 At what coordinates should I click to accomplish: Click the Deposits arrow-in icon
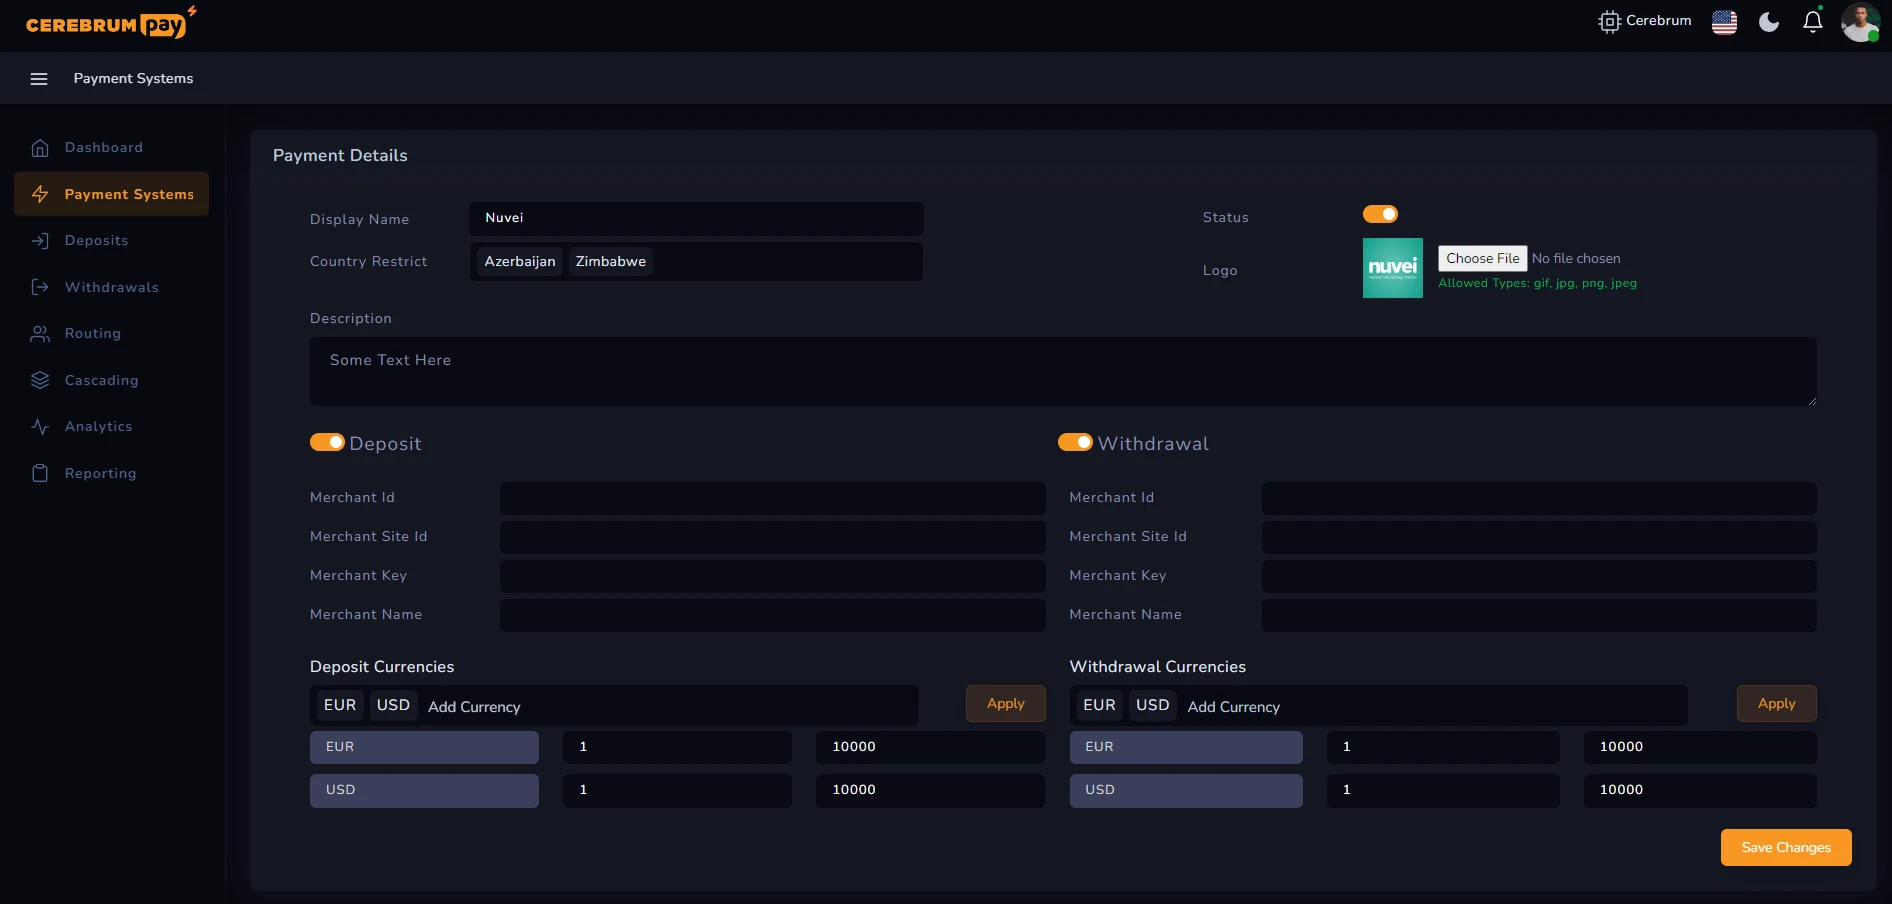coord(40,241)
